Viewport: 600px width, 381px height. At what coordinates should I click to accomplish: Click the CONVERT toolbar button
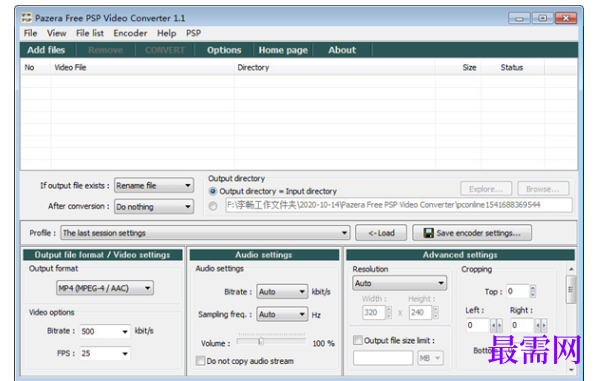[165, 50]
